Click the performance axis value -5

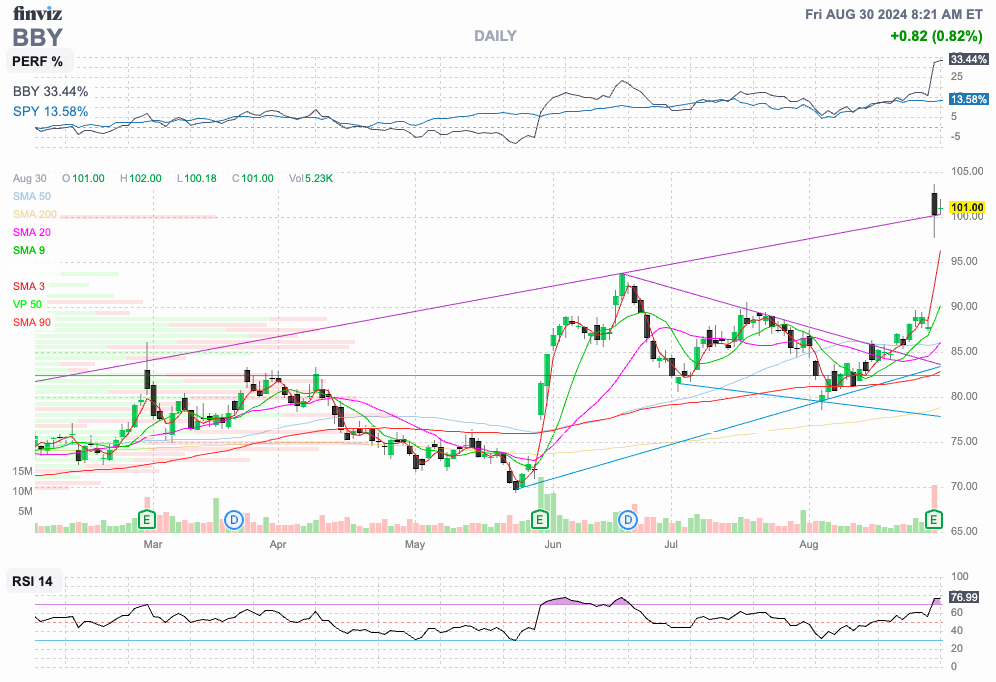(x=955, y=137)
